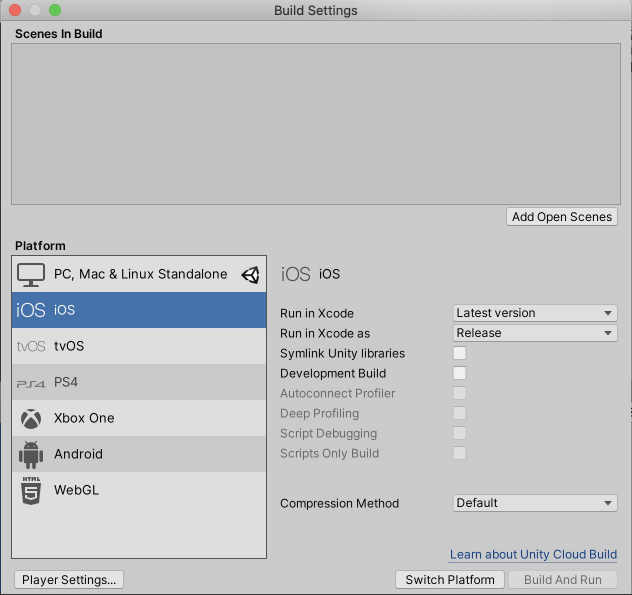Screen dimensions: 632x595
Task: Click inside Scenes In Build list area
Action: (316, 124)
